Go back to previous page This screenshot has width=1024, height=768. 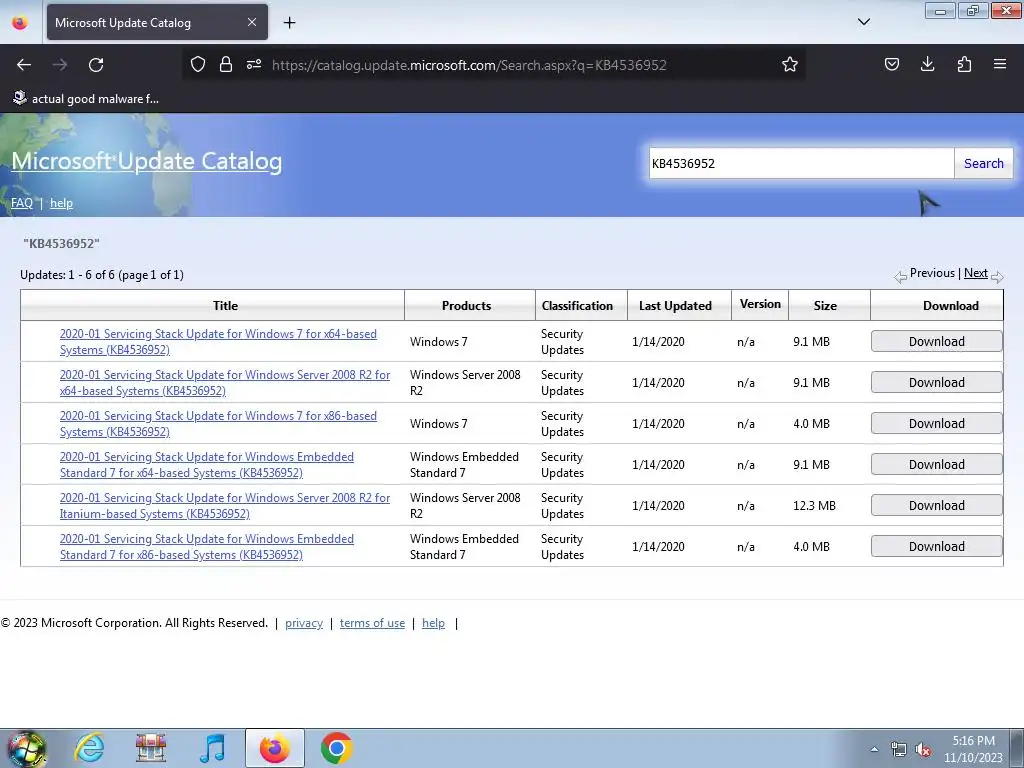[24, 65]
